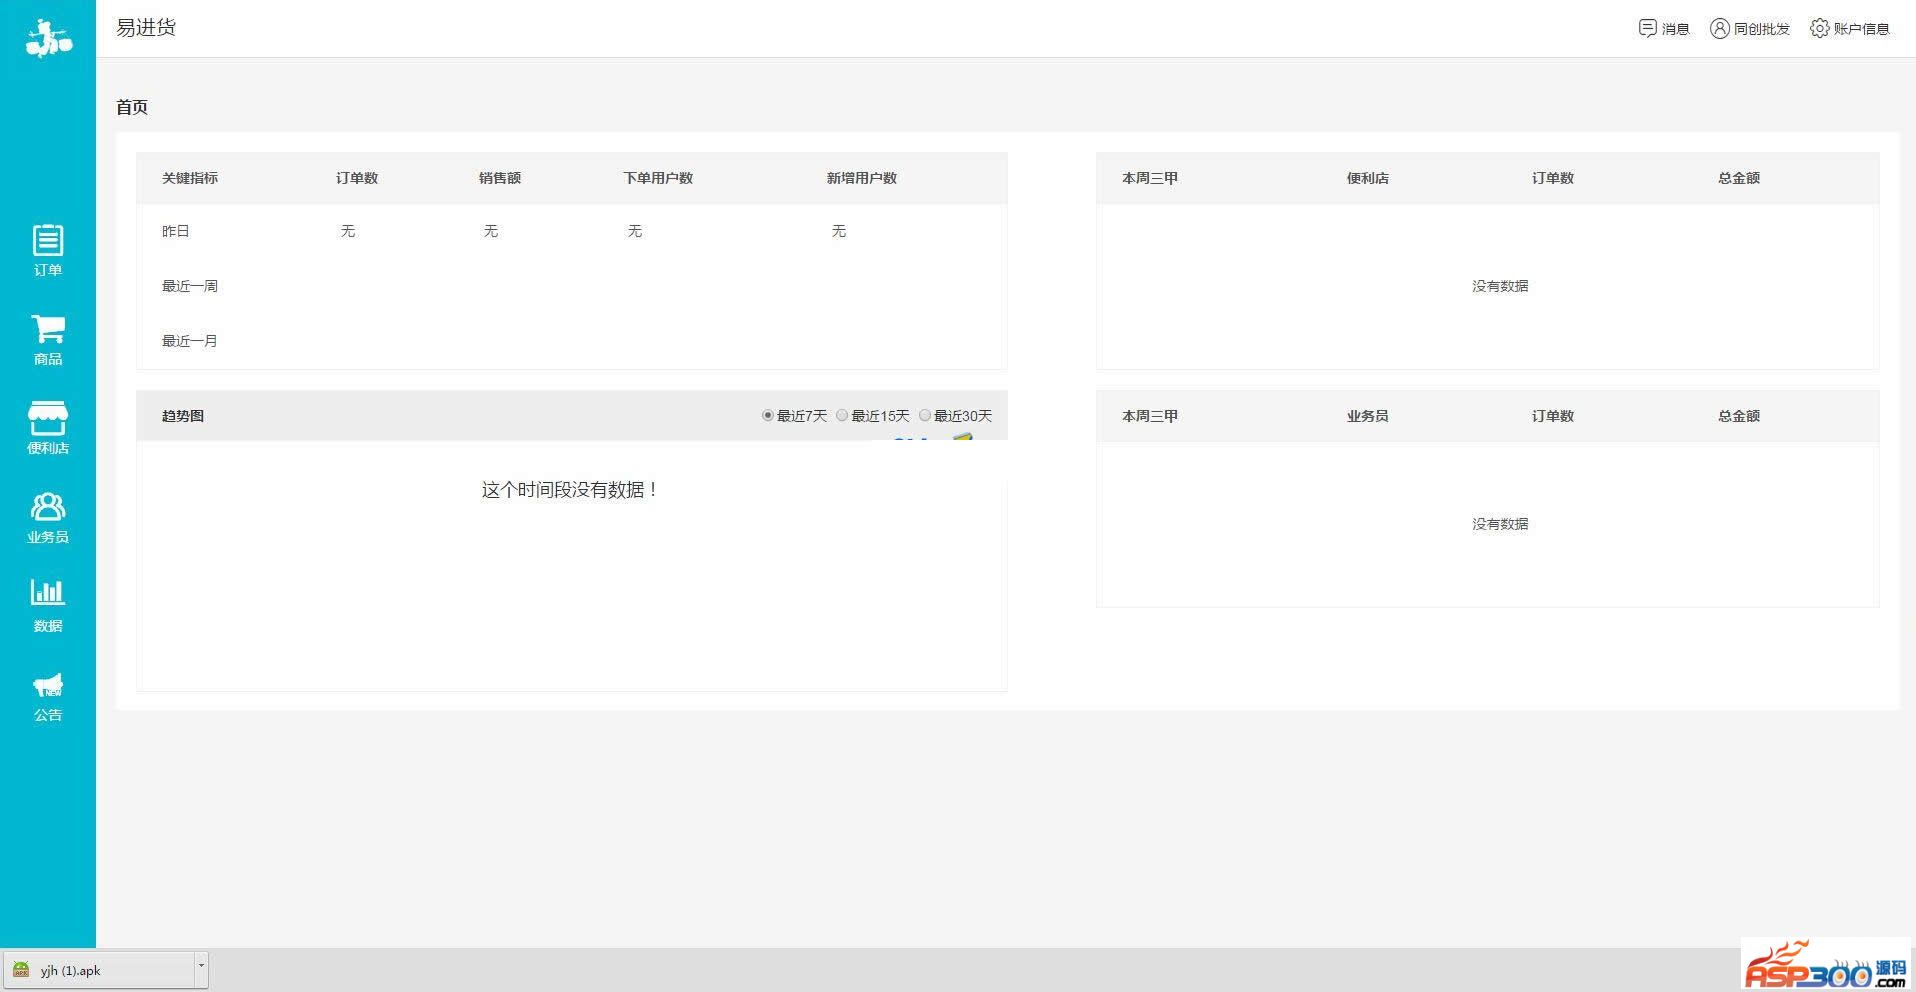Click the 新增用户数 column header
This screenshot has width=1916, height=992.
tap(862, 178)
